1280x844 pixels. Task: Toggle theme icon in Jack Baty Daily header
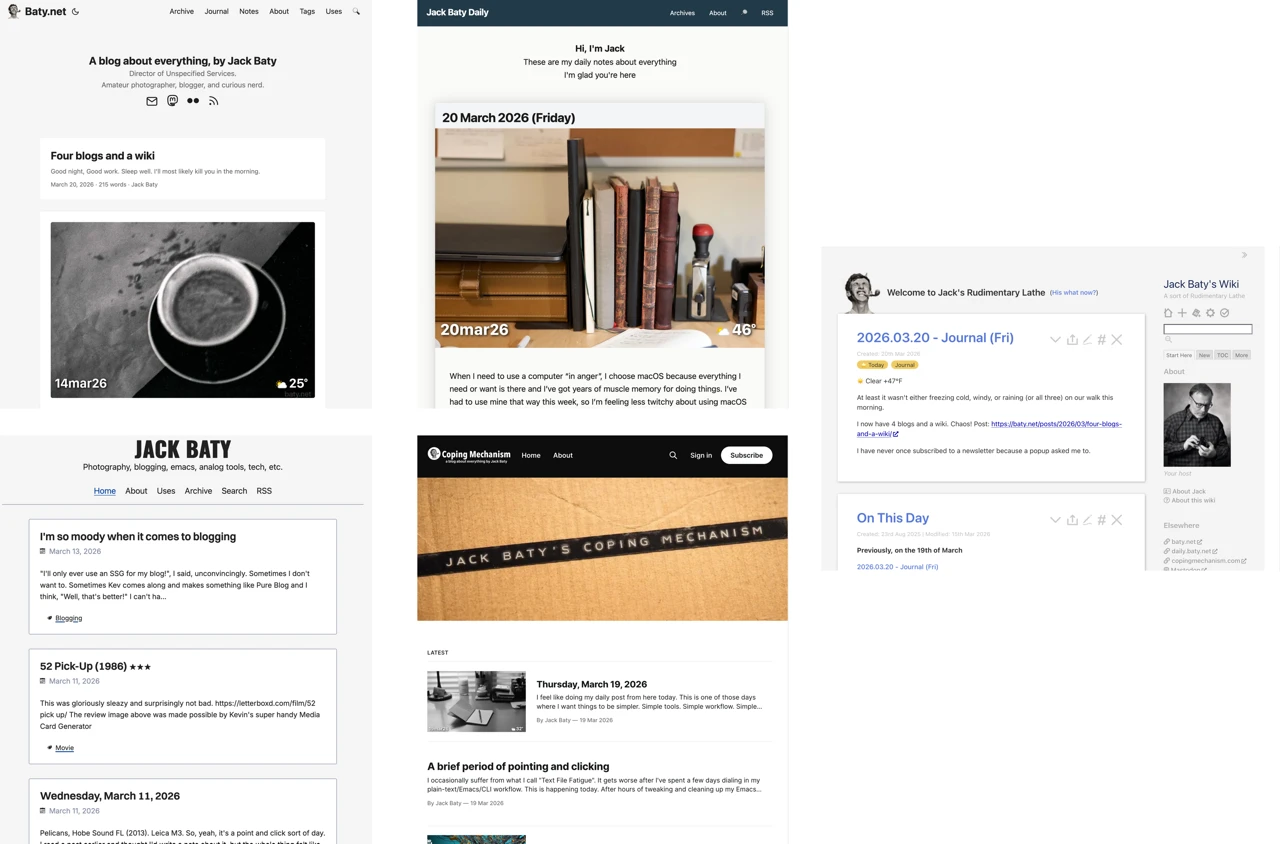(744, 13)
